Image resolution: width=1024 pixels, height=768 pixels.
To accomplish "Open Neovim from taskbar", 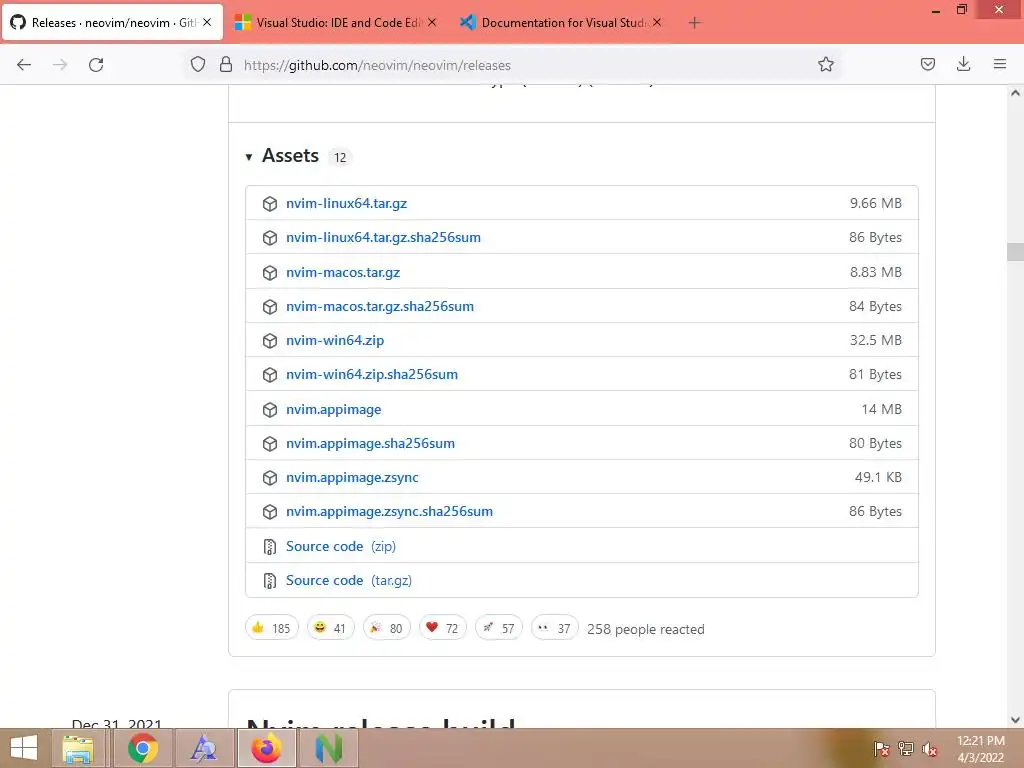I will (x=328, y=748).
